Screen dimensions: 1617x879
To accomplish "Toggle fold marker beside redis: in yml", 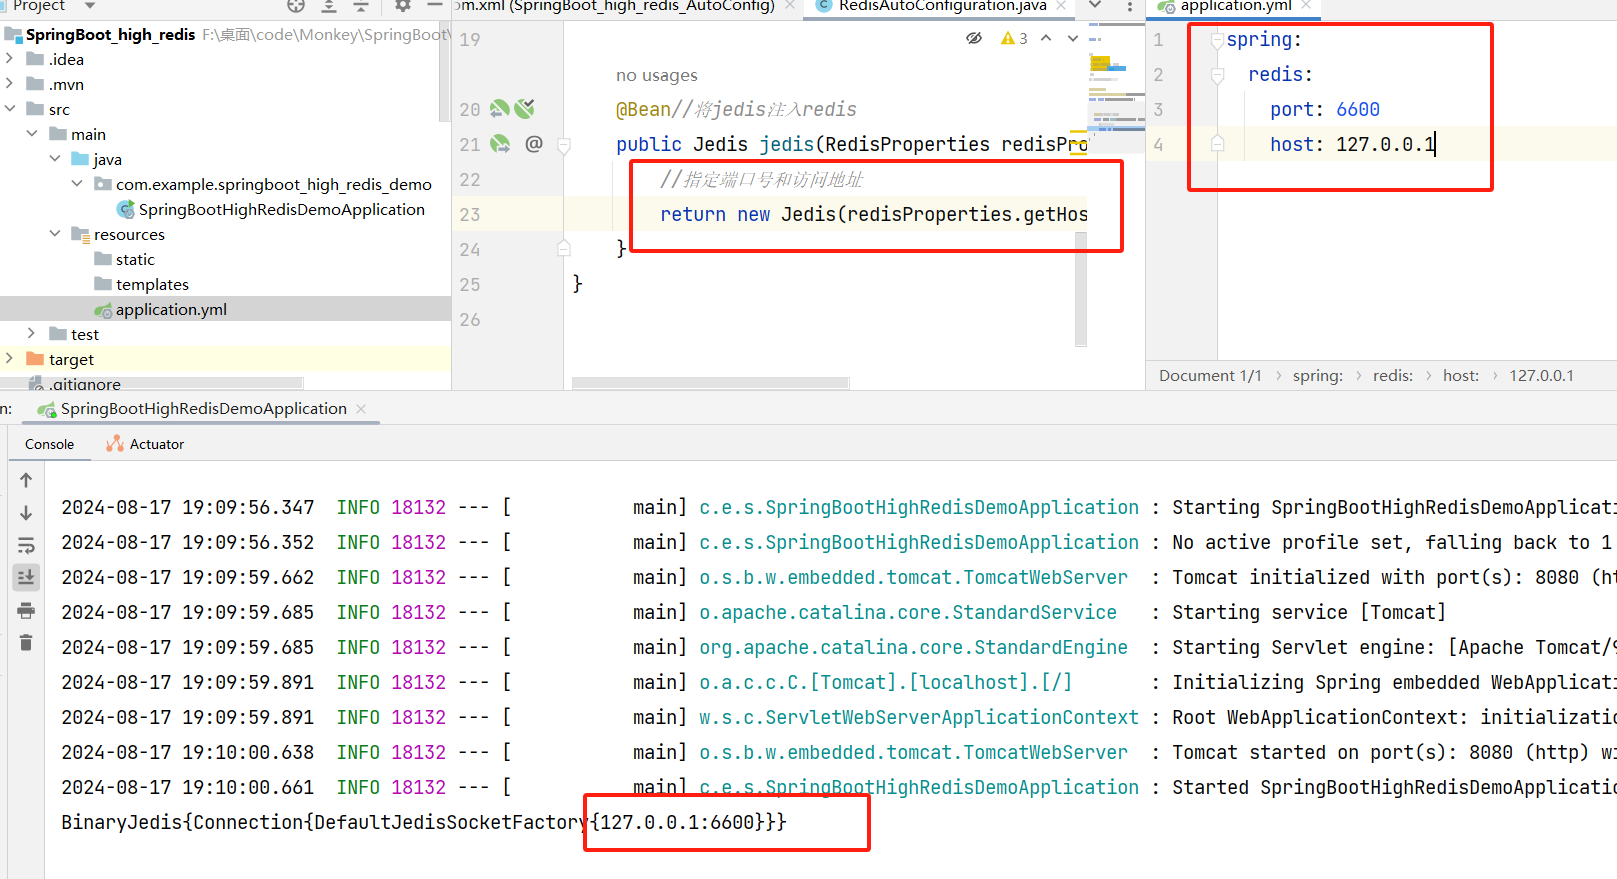I will tap(1217, 75).
